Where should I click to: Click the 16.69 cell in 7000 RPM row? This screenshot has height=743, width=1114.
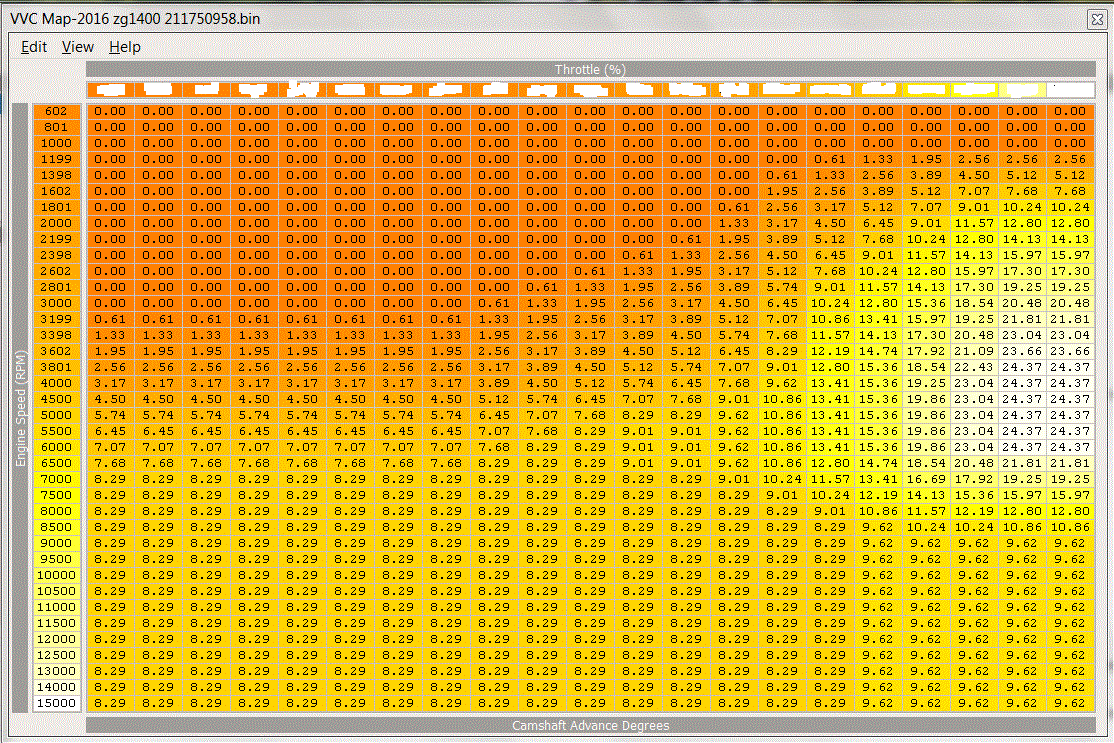(x=926, y=479)
